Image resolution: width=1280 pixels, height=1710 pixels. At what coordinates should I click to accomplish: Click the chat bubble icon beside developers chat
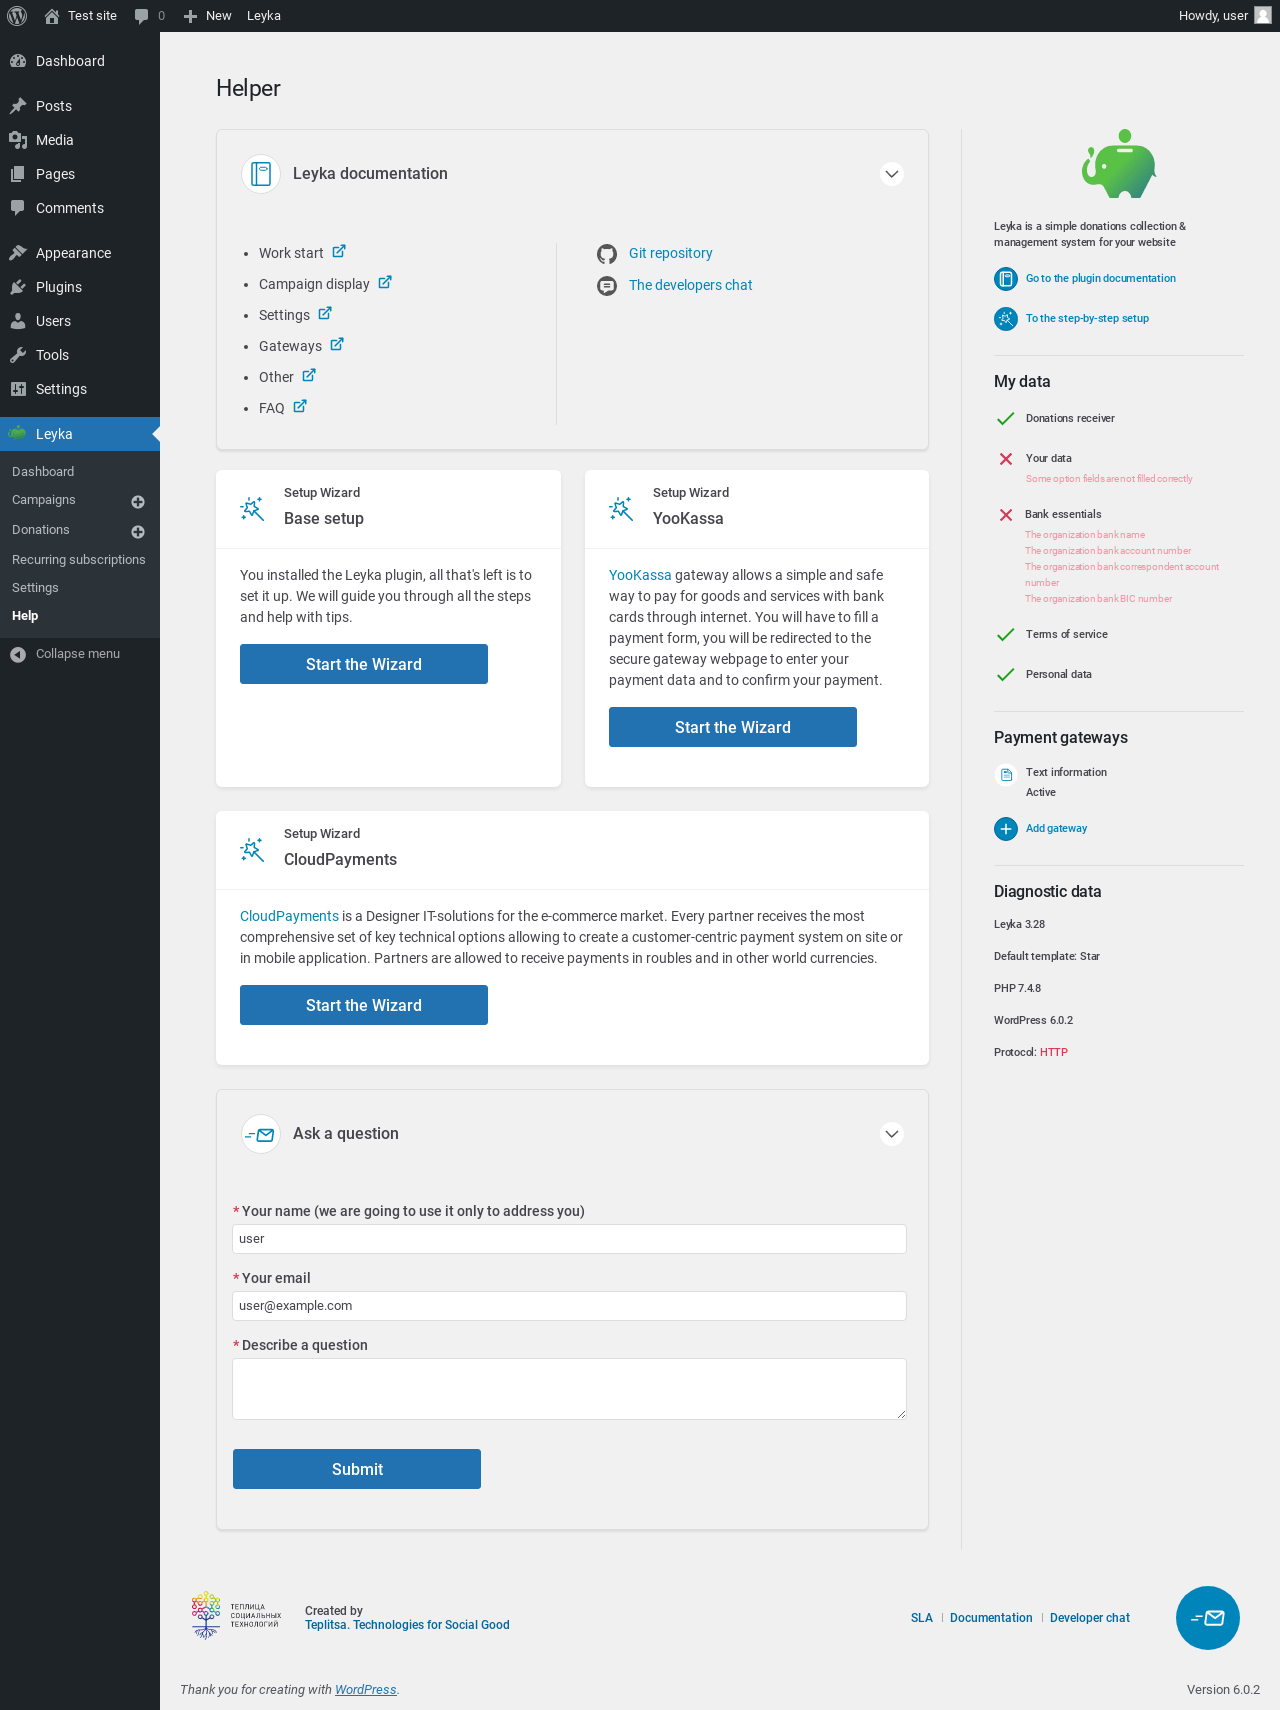point(607,286)
